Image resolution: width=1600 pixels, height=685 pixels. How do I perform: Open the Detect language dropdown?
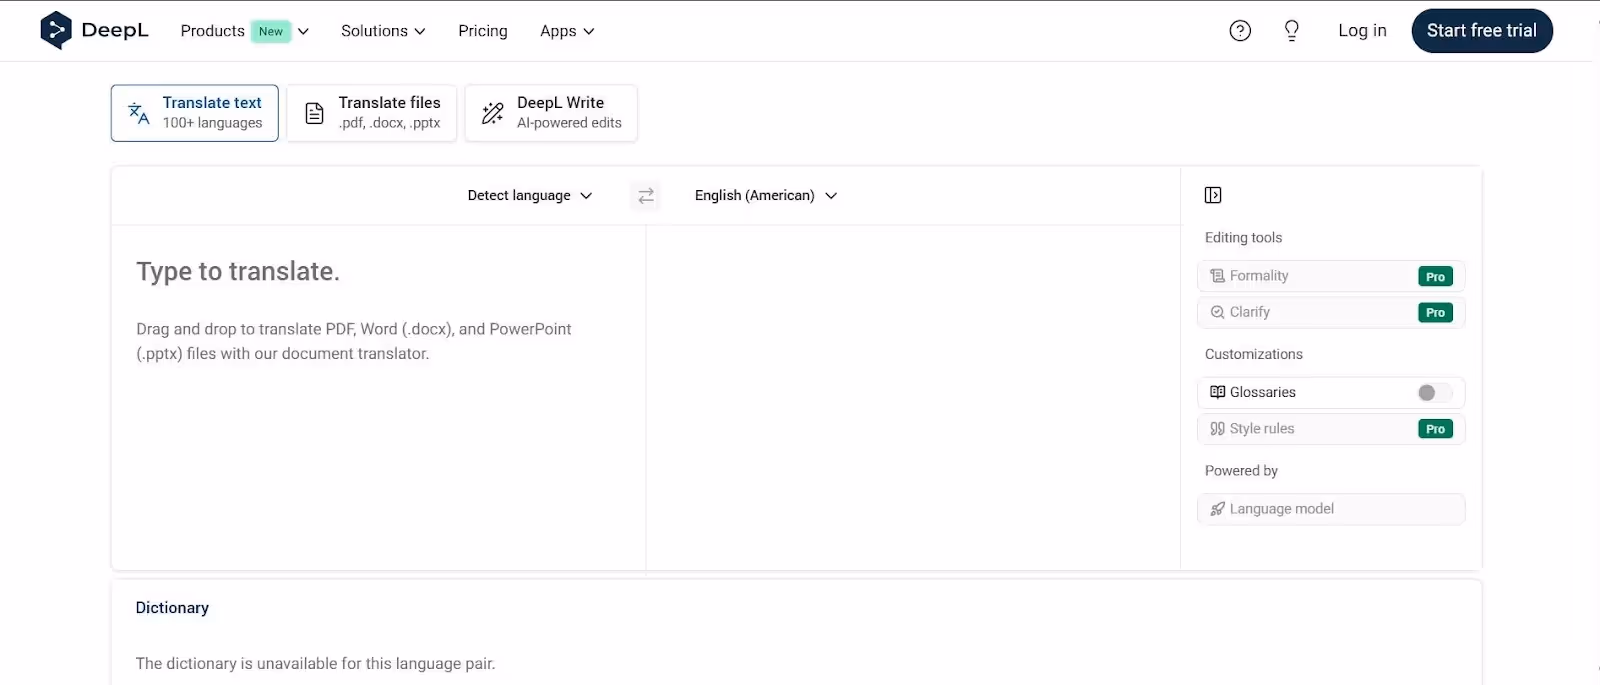pyautogui.click(x=529, y=195)
